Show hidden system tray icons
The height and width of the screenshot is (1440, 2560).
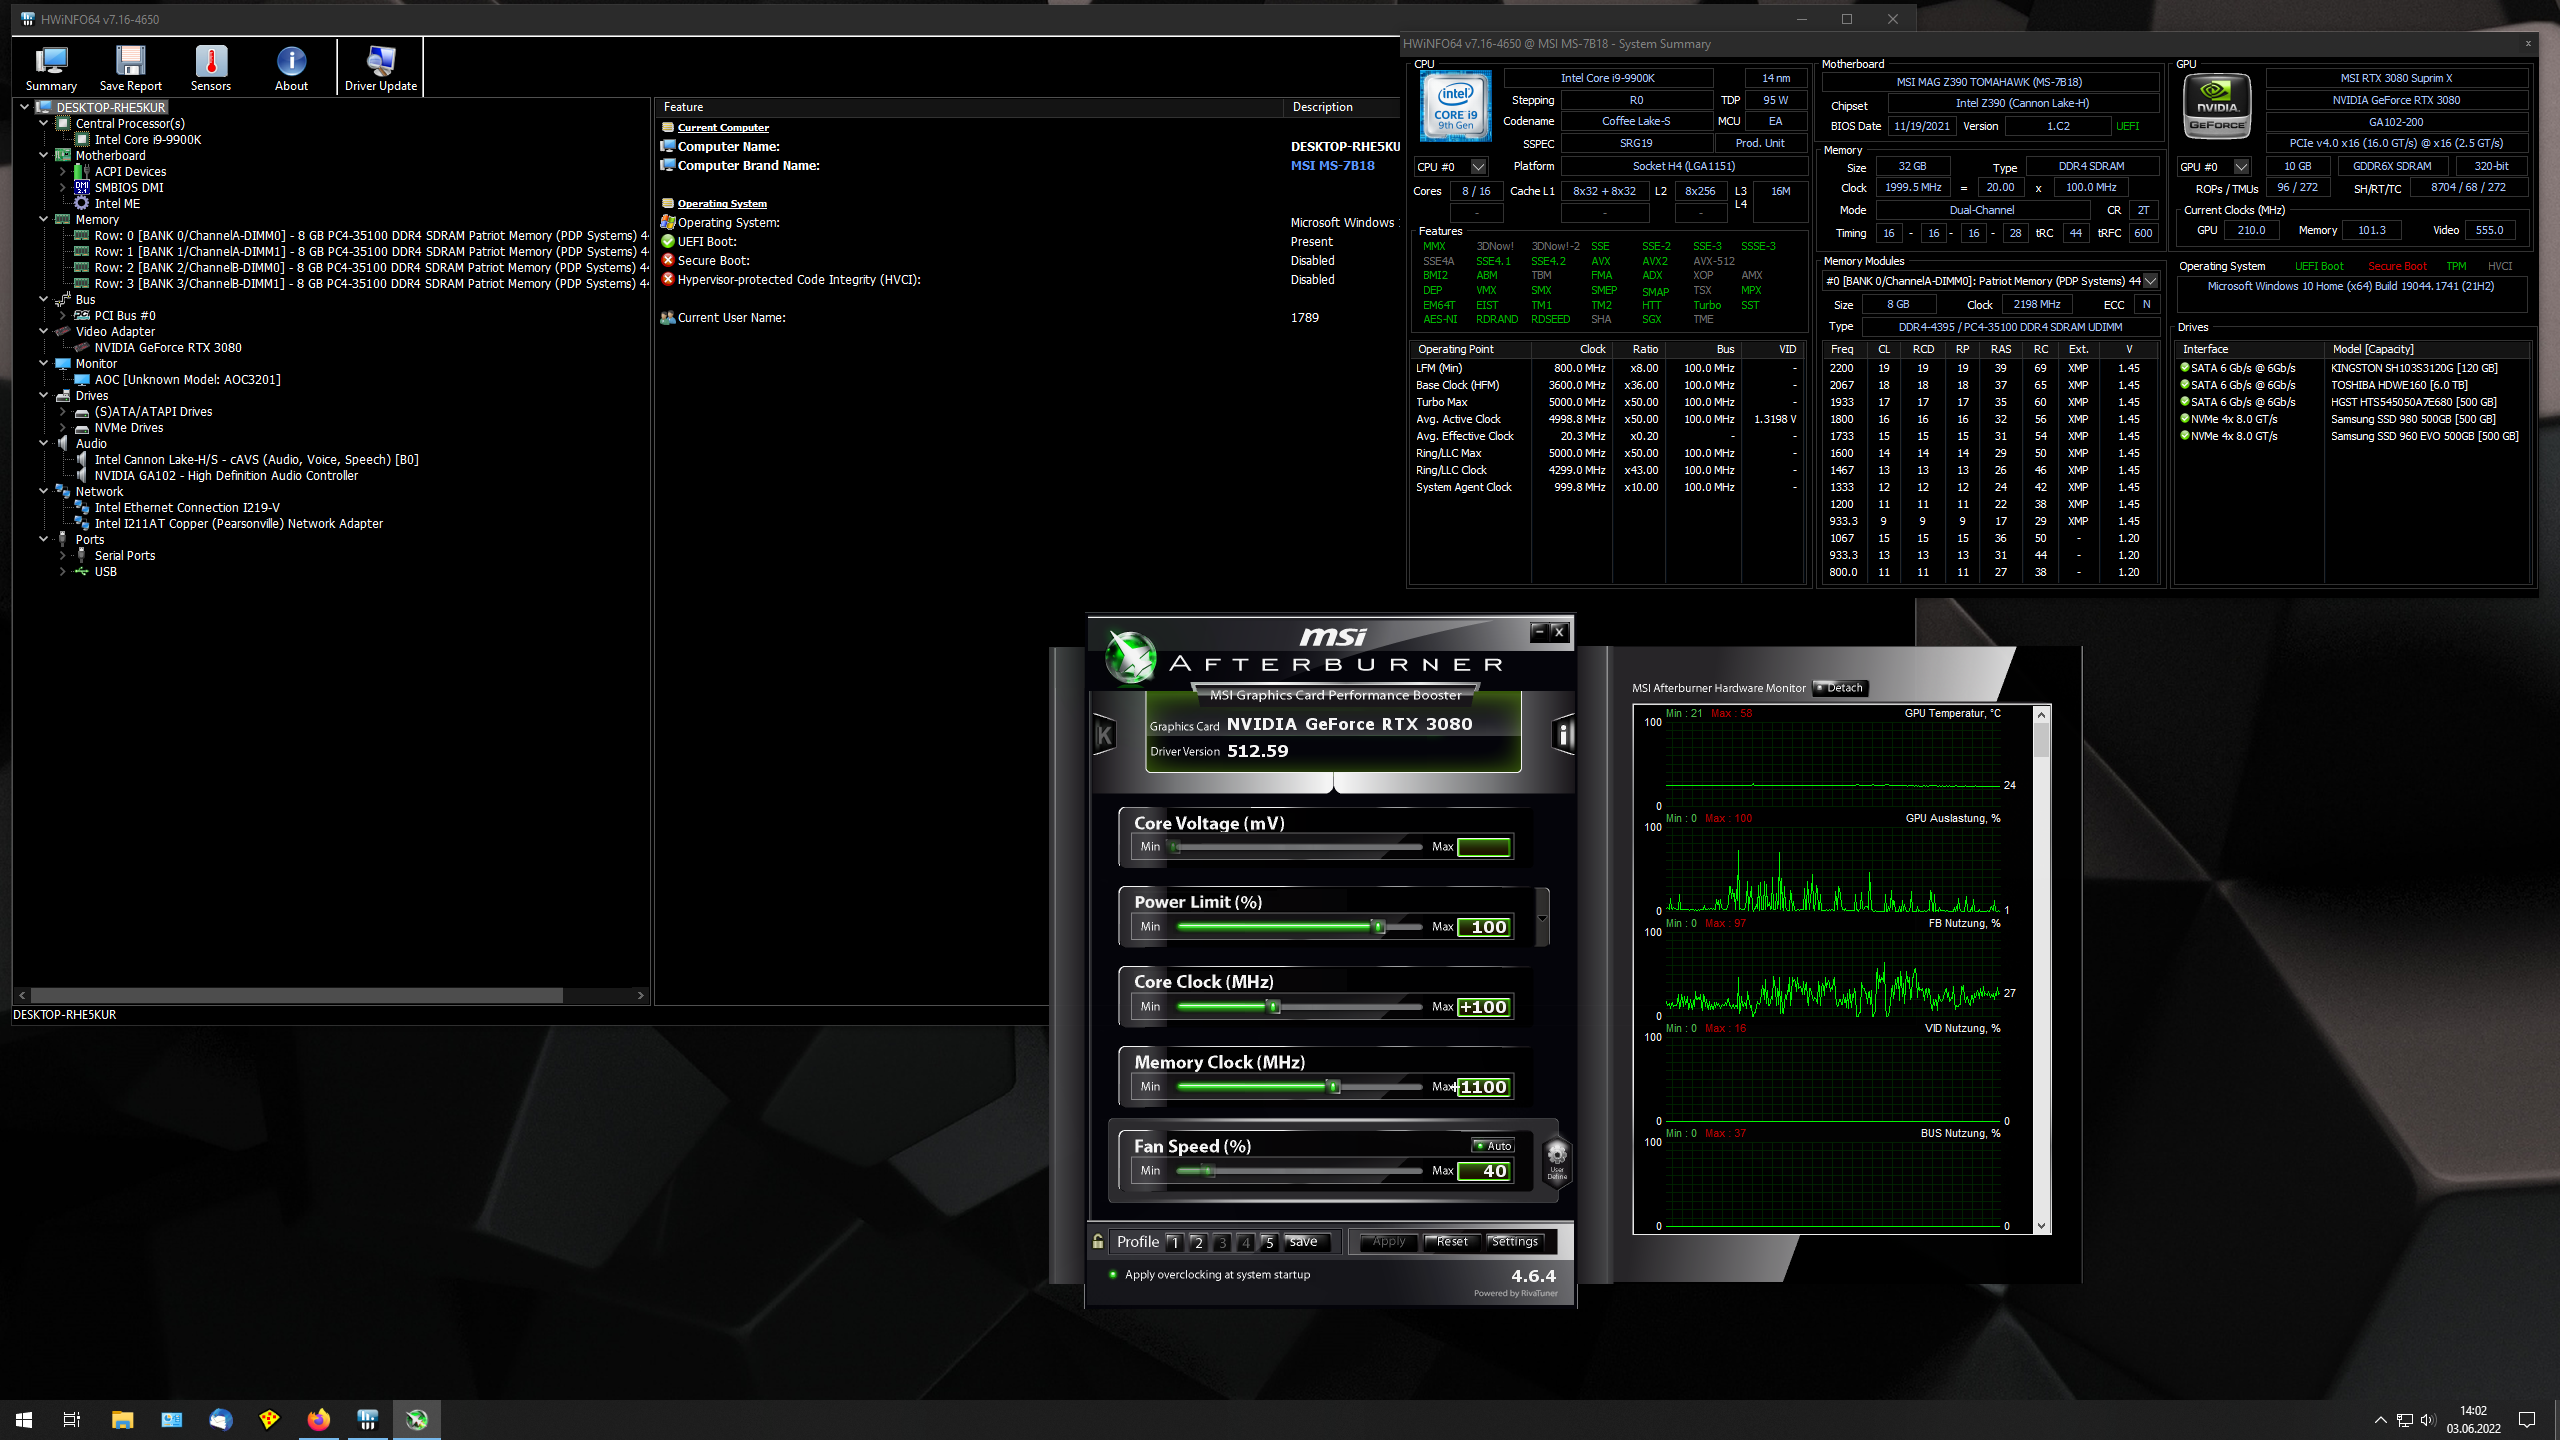(x=2381, y=1419)
